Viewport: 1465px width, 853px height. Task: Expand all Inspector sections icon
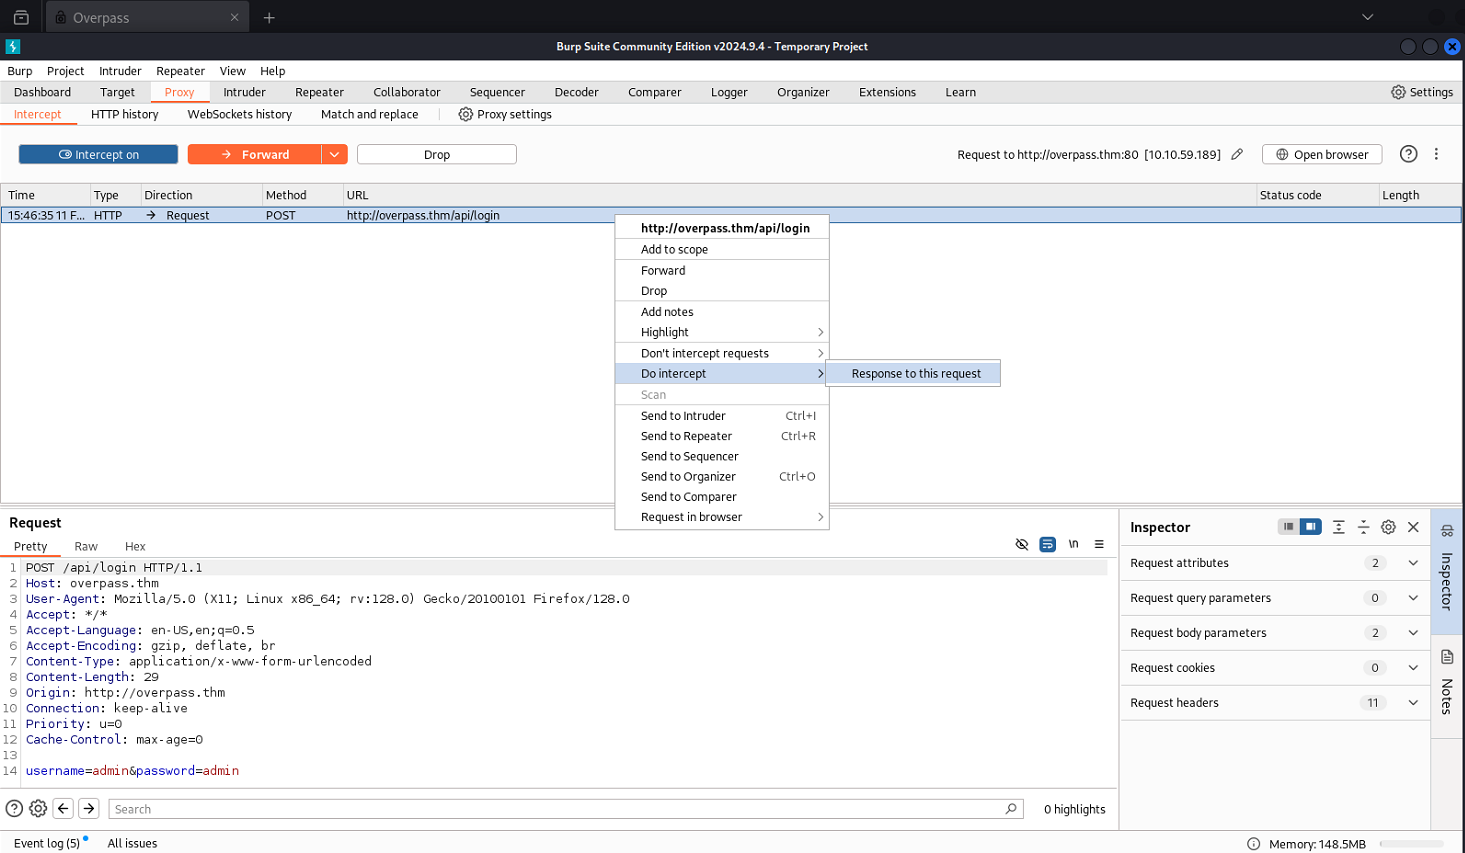1338,527
